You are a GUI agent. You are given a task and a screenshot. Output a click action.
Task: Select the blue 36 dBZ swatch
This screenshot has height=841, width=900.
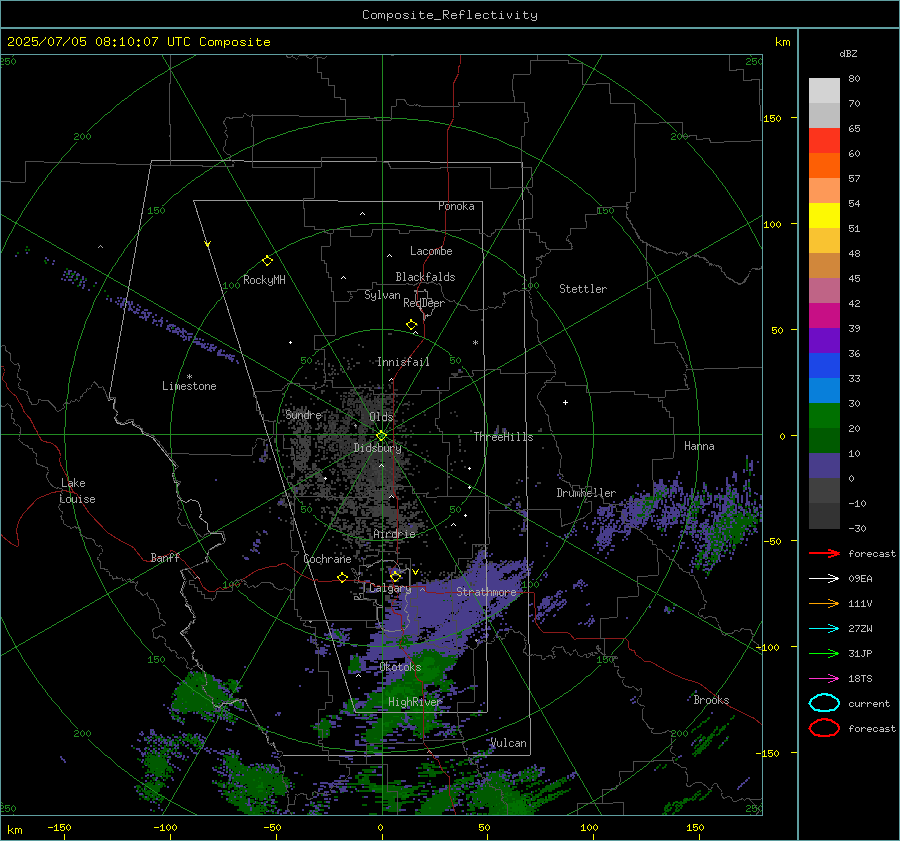[x=824, y=365]
